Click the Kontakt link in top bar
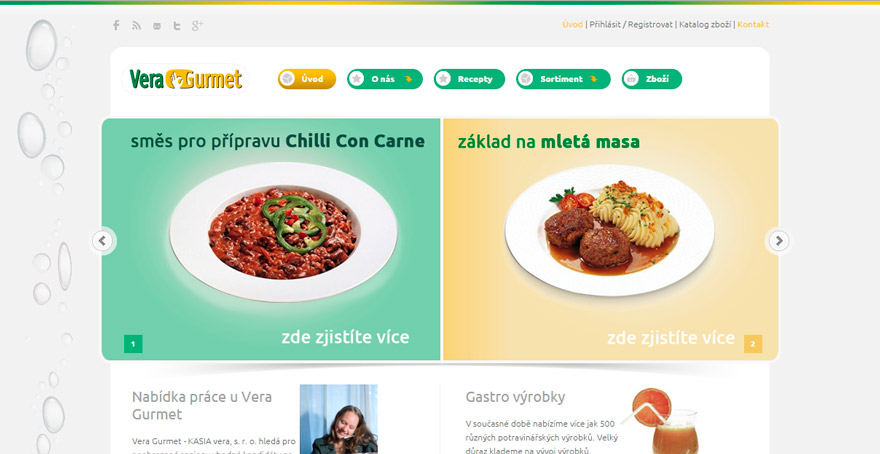Viewport: 880px width, 454px height. (x=753, y=25)
